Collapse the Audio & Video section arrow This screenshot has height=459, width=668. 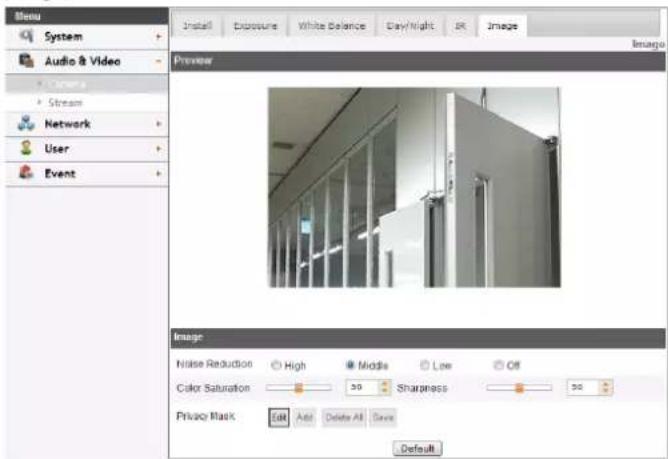pos(158,61)
